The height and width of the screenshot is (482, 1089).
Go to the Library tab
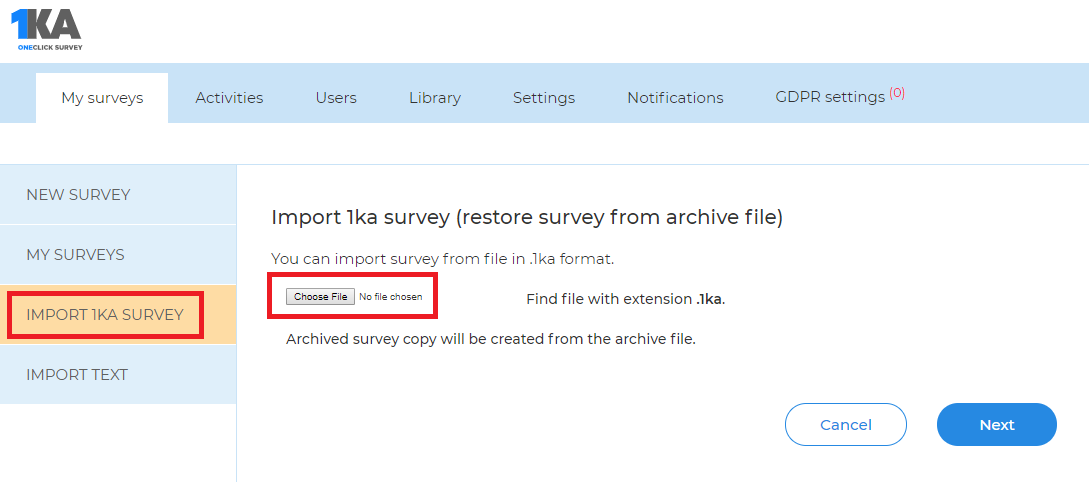[x=435, y=98]
